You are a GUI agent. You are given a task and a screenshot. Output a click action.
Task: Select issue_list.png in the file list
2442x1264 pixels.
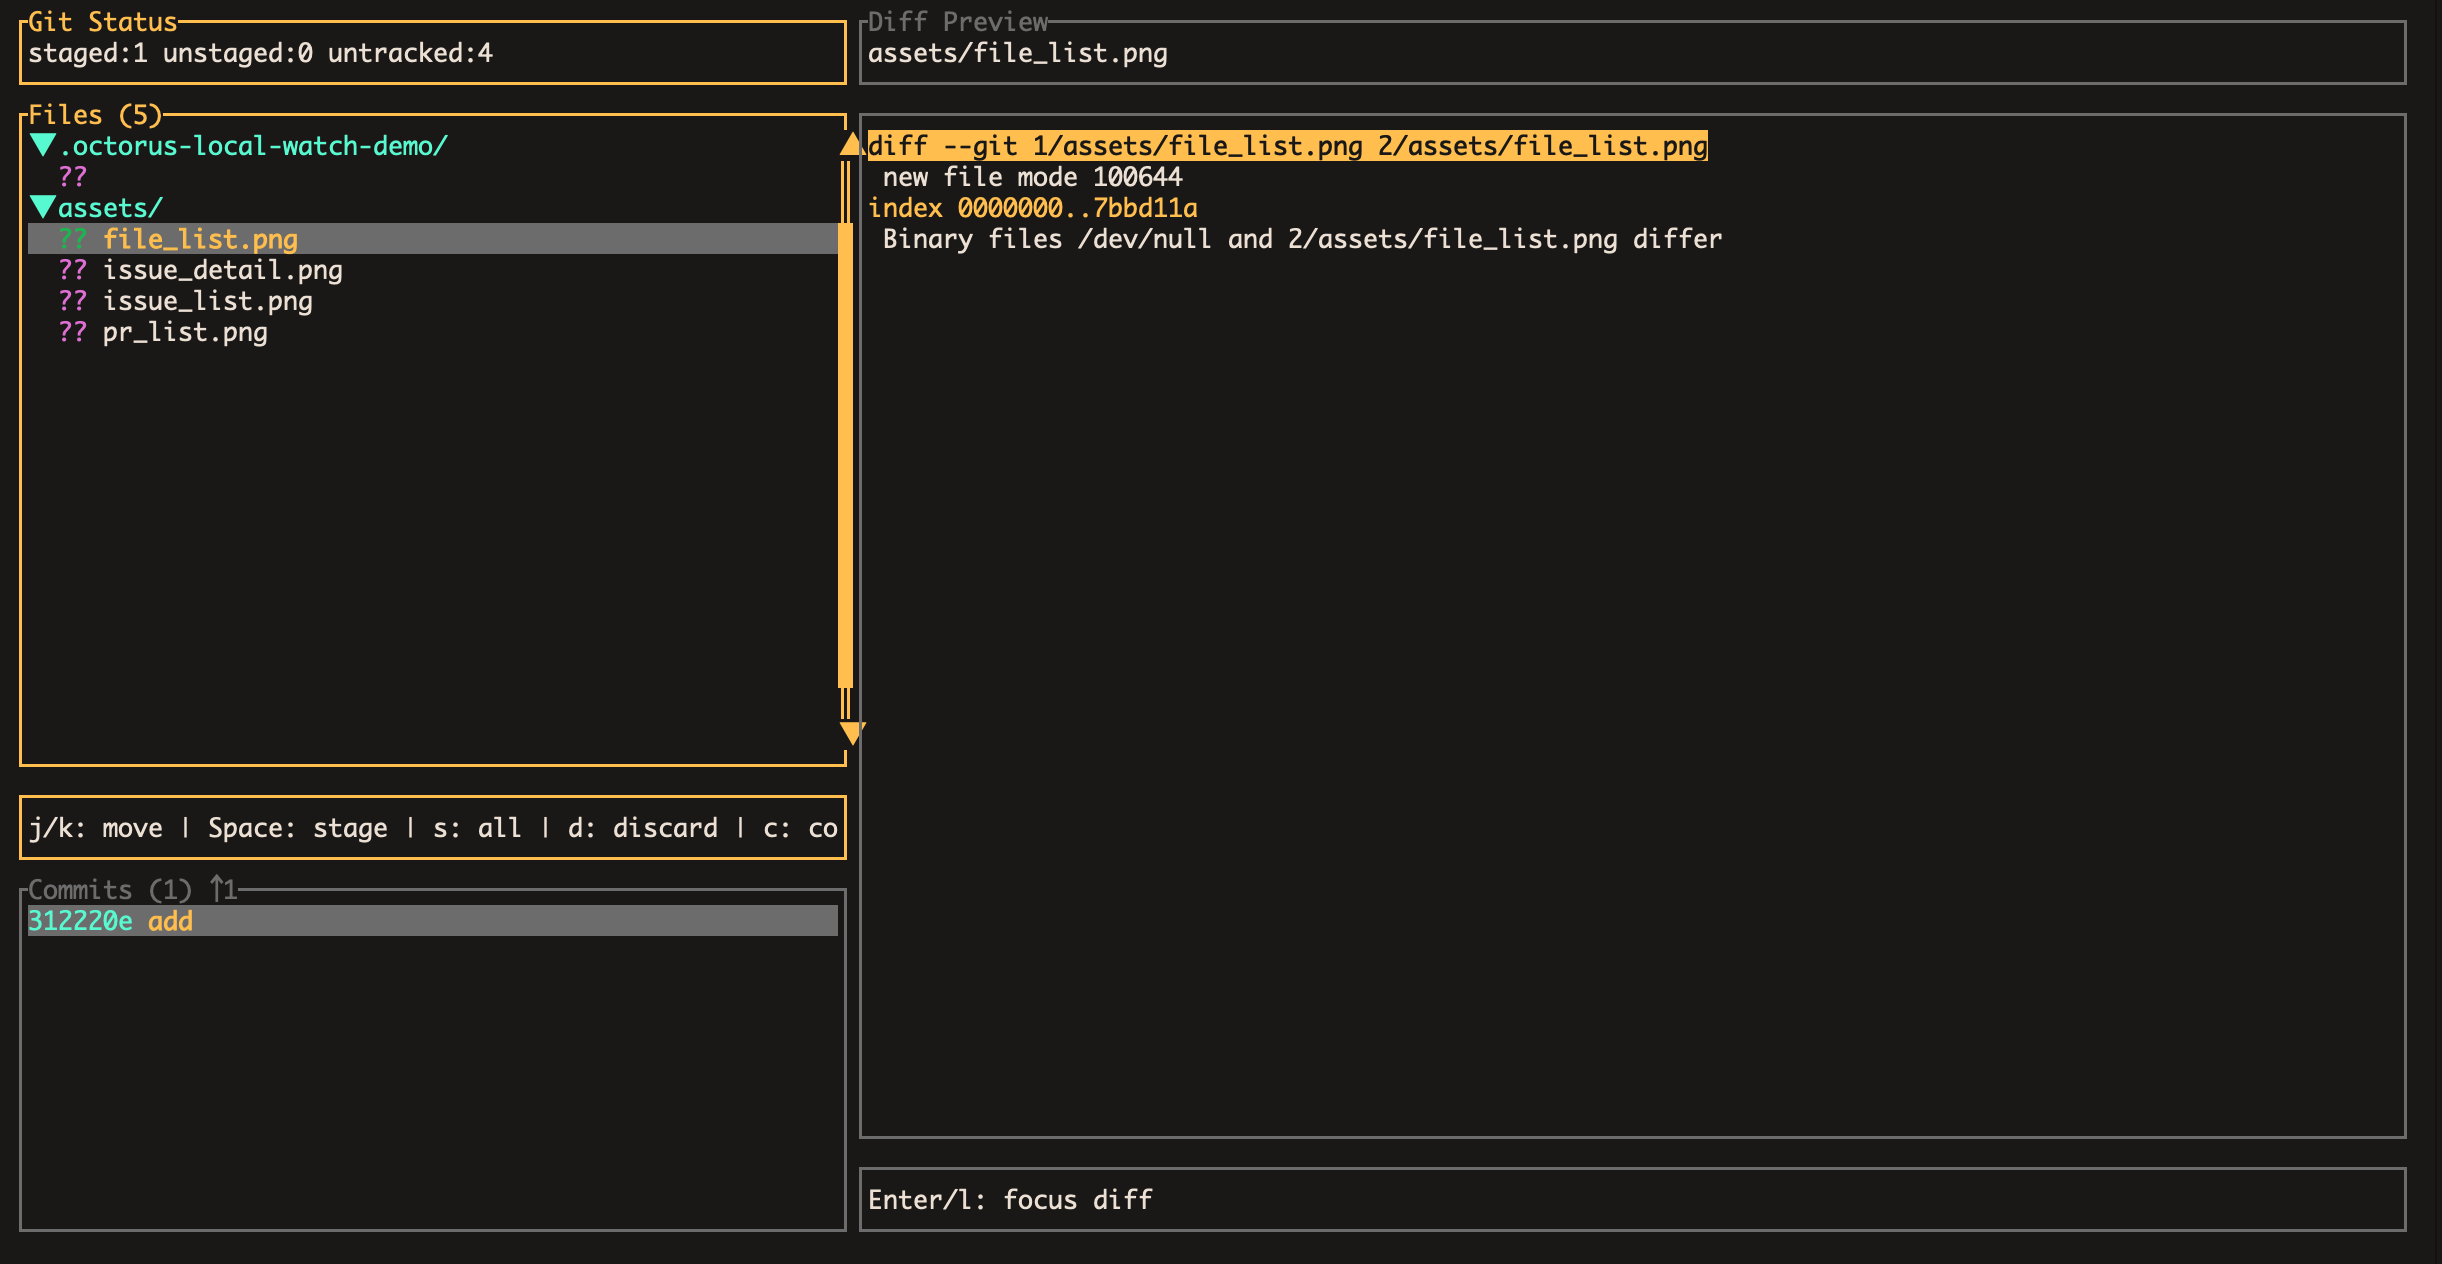click(x=207, y=301)
